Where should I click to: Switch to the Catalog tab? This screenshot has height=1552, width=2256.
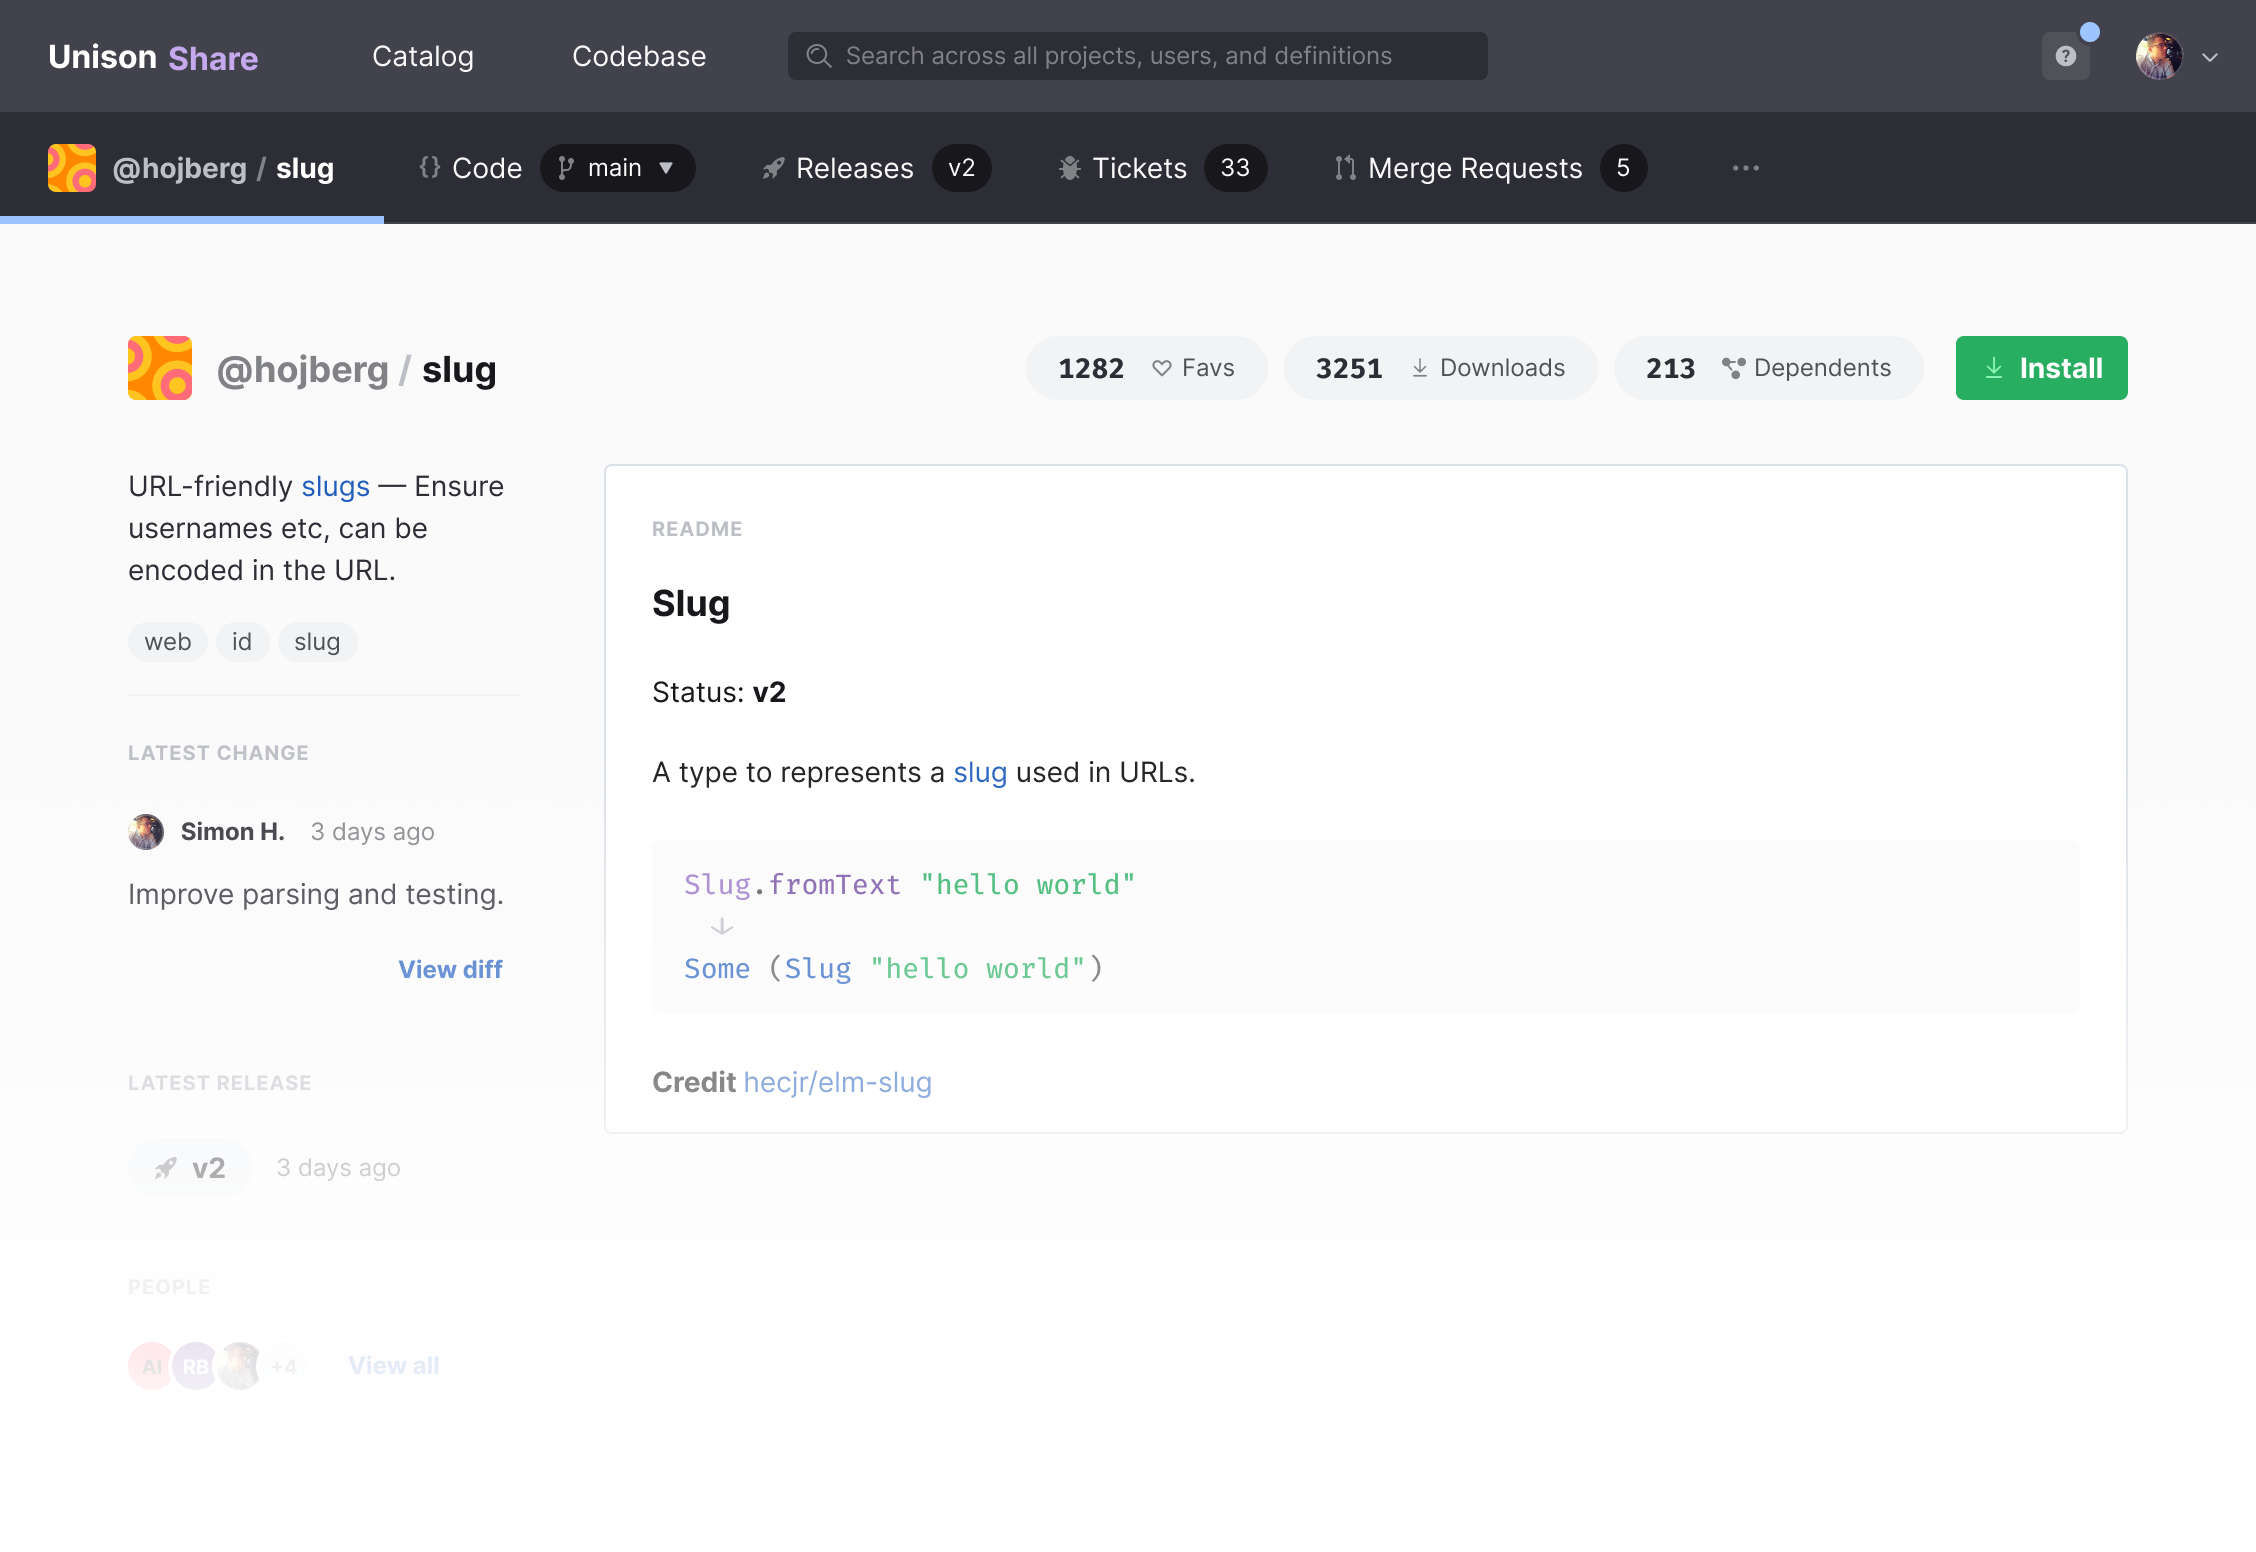point(422,56)
